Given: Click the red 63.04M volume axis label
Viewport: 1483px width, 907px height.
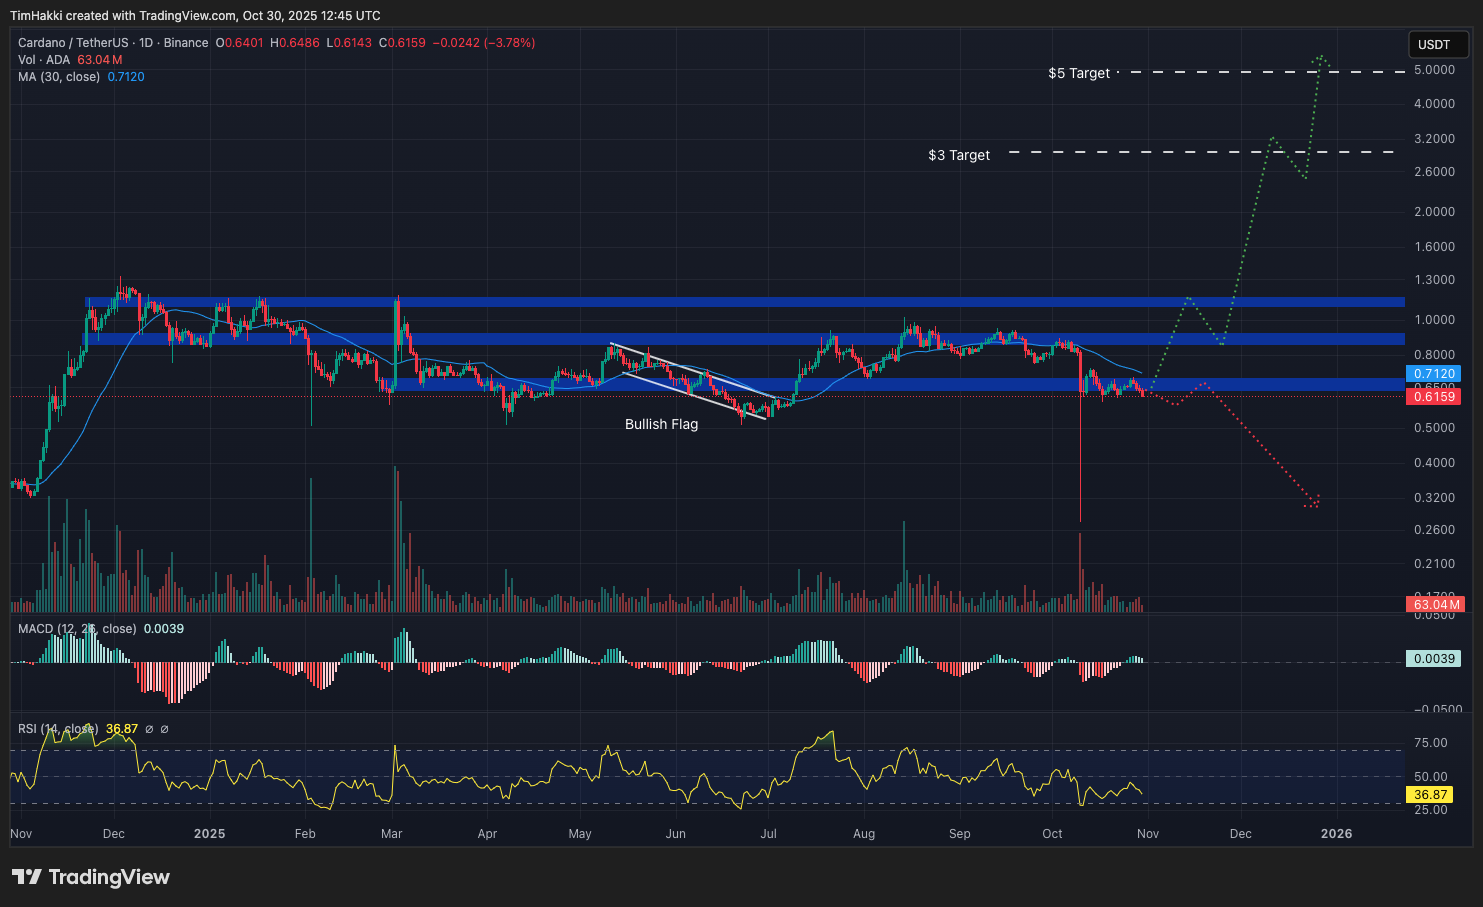Looking at the screenshot, I should click(x=1433, y=605).
